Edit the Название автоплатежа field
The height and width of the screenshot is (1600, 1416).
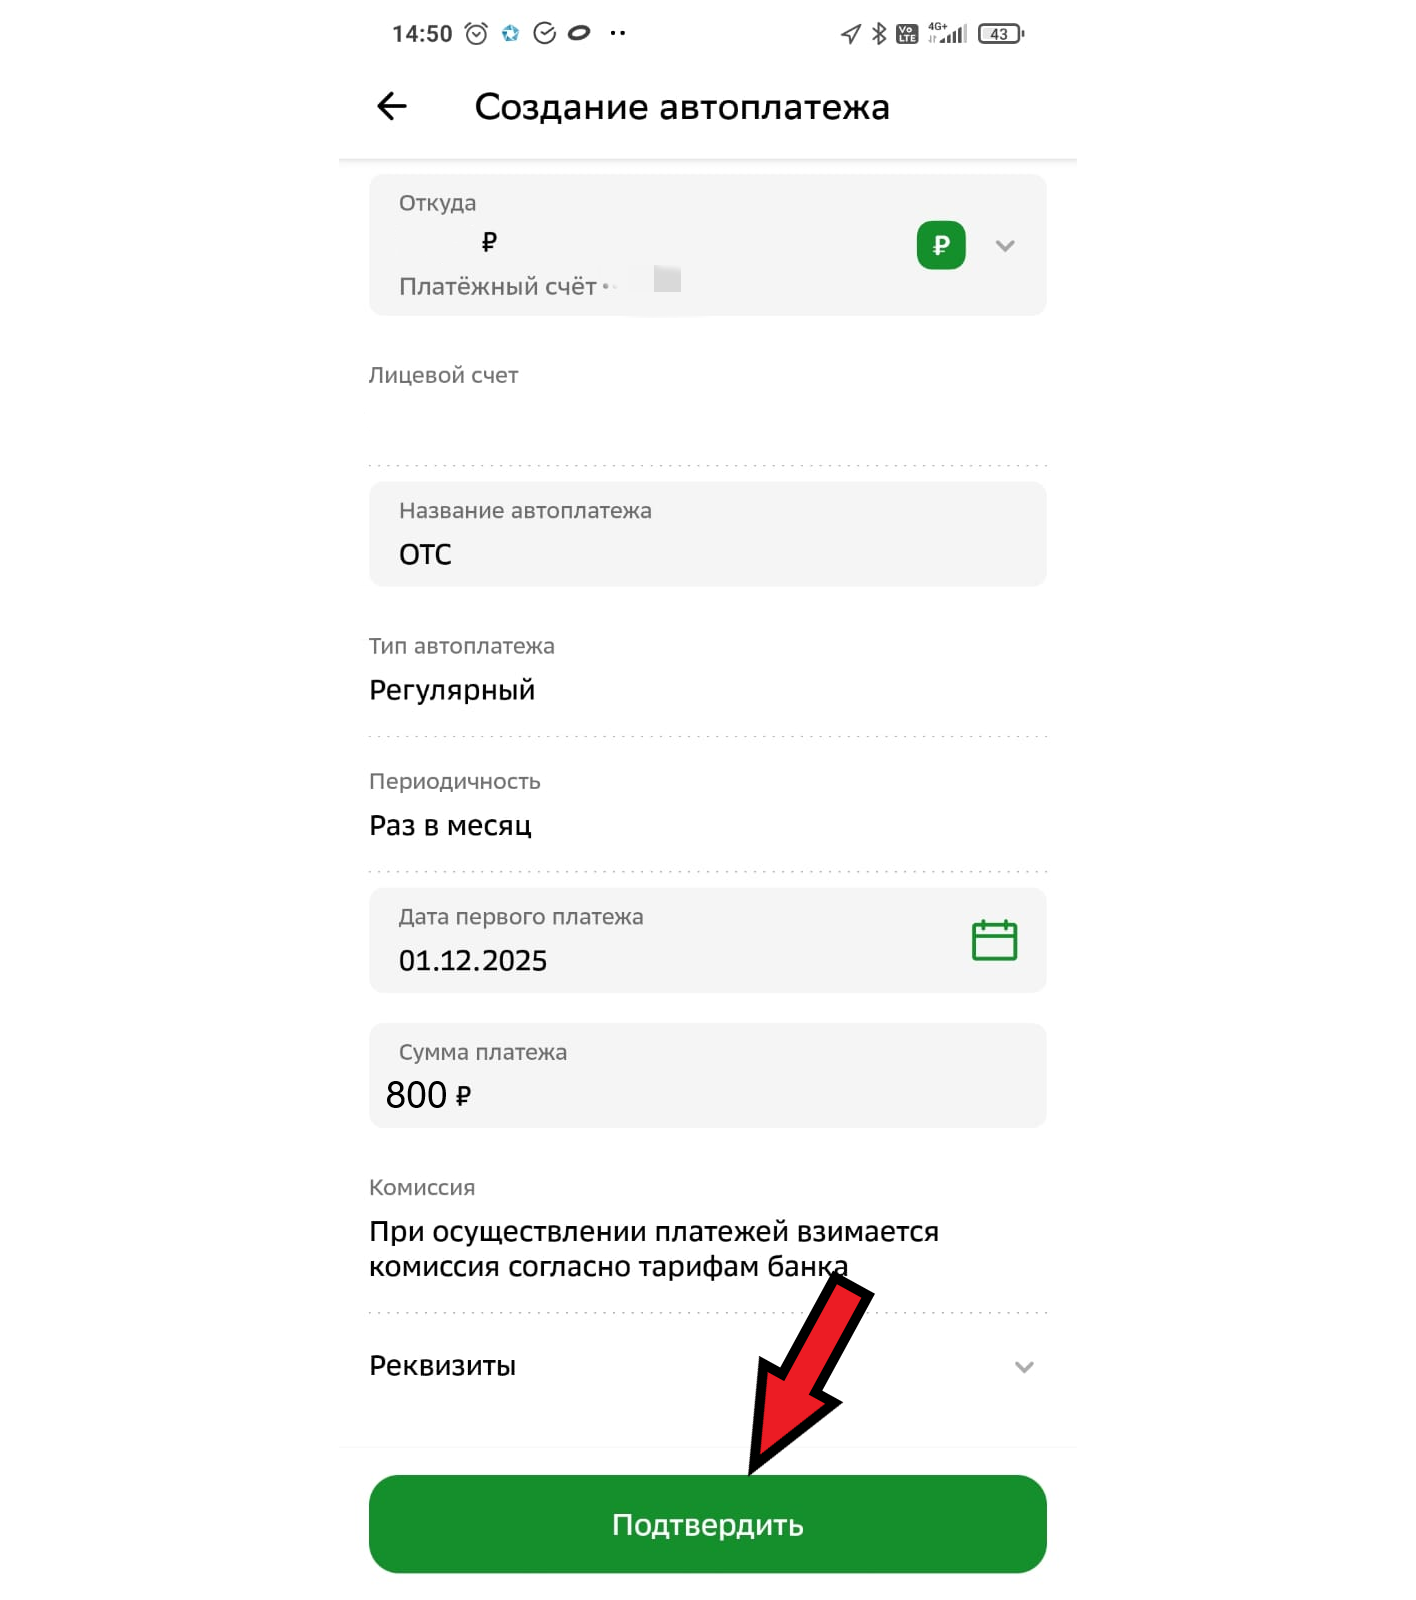point(707,534)
